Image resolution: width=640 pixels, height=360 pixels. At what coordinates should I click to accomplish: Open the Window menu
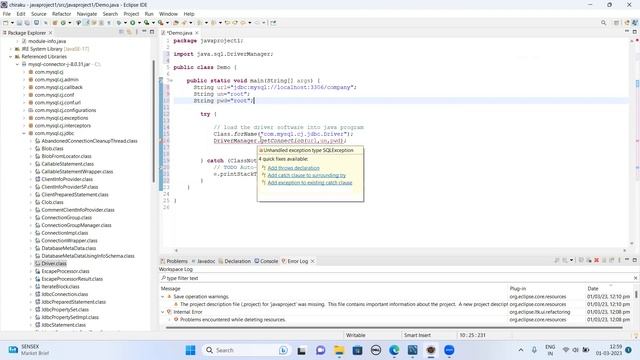[x=168, y=14]
